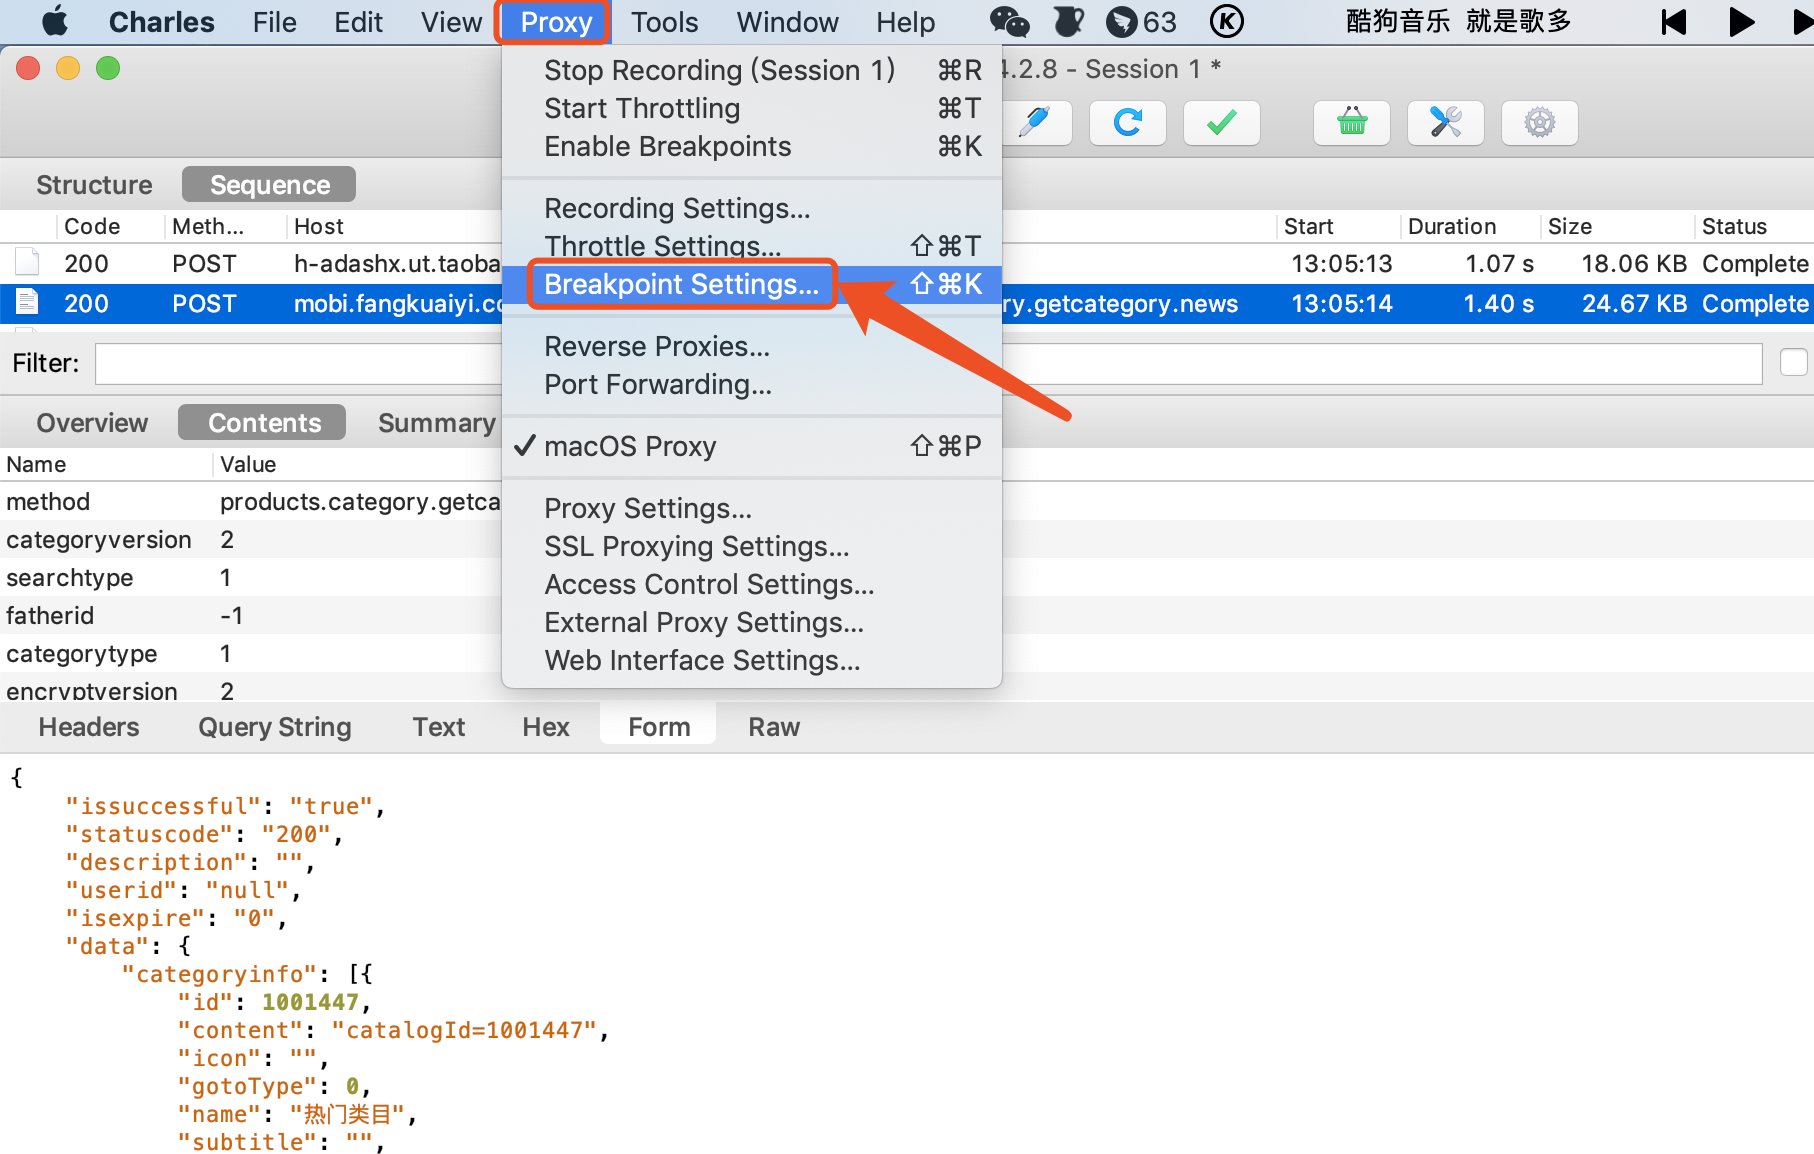This screenshot has width=1814, height=1154.
Task: Toggle the checkbox beside the Filter field
Action: click(1794, 362)
